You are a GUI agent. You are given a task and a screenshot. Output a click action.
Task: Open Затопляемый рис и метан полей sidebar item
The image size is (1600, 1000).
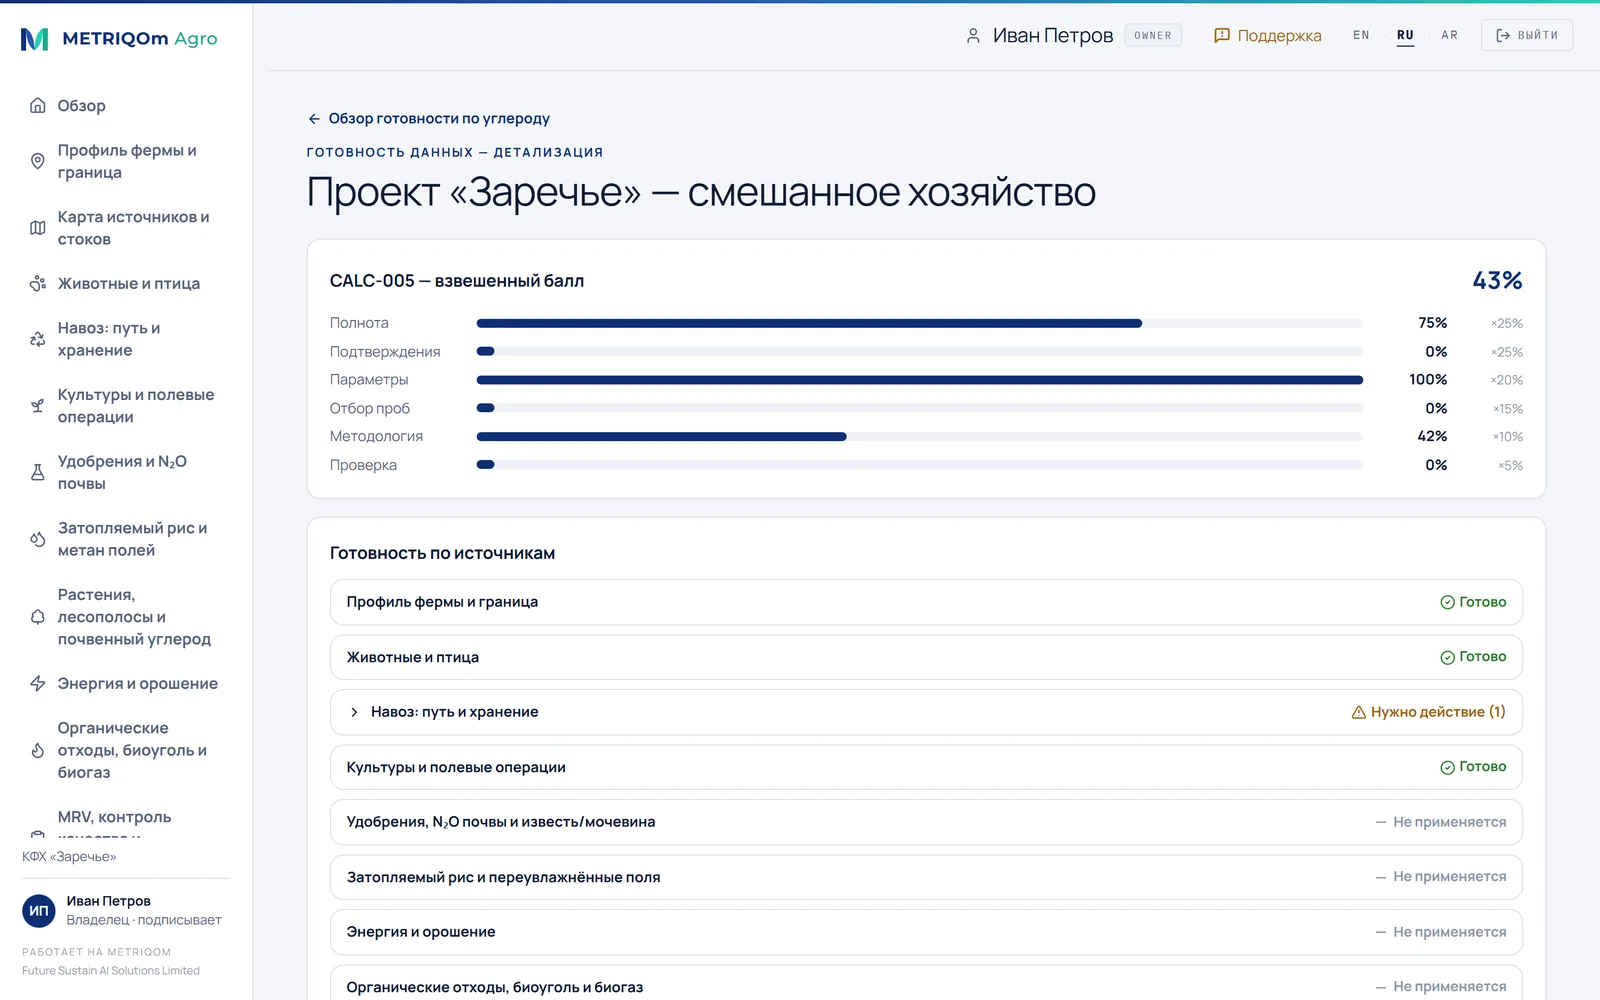(x=126, y=539)
